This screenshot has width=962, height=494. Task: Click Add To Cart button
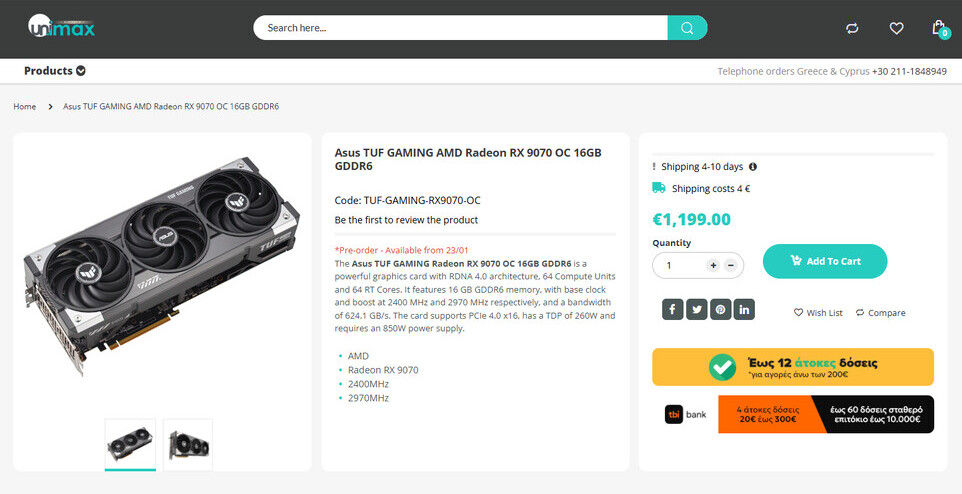pos(825,261)
